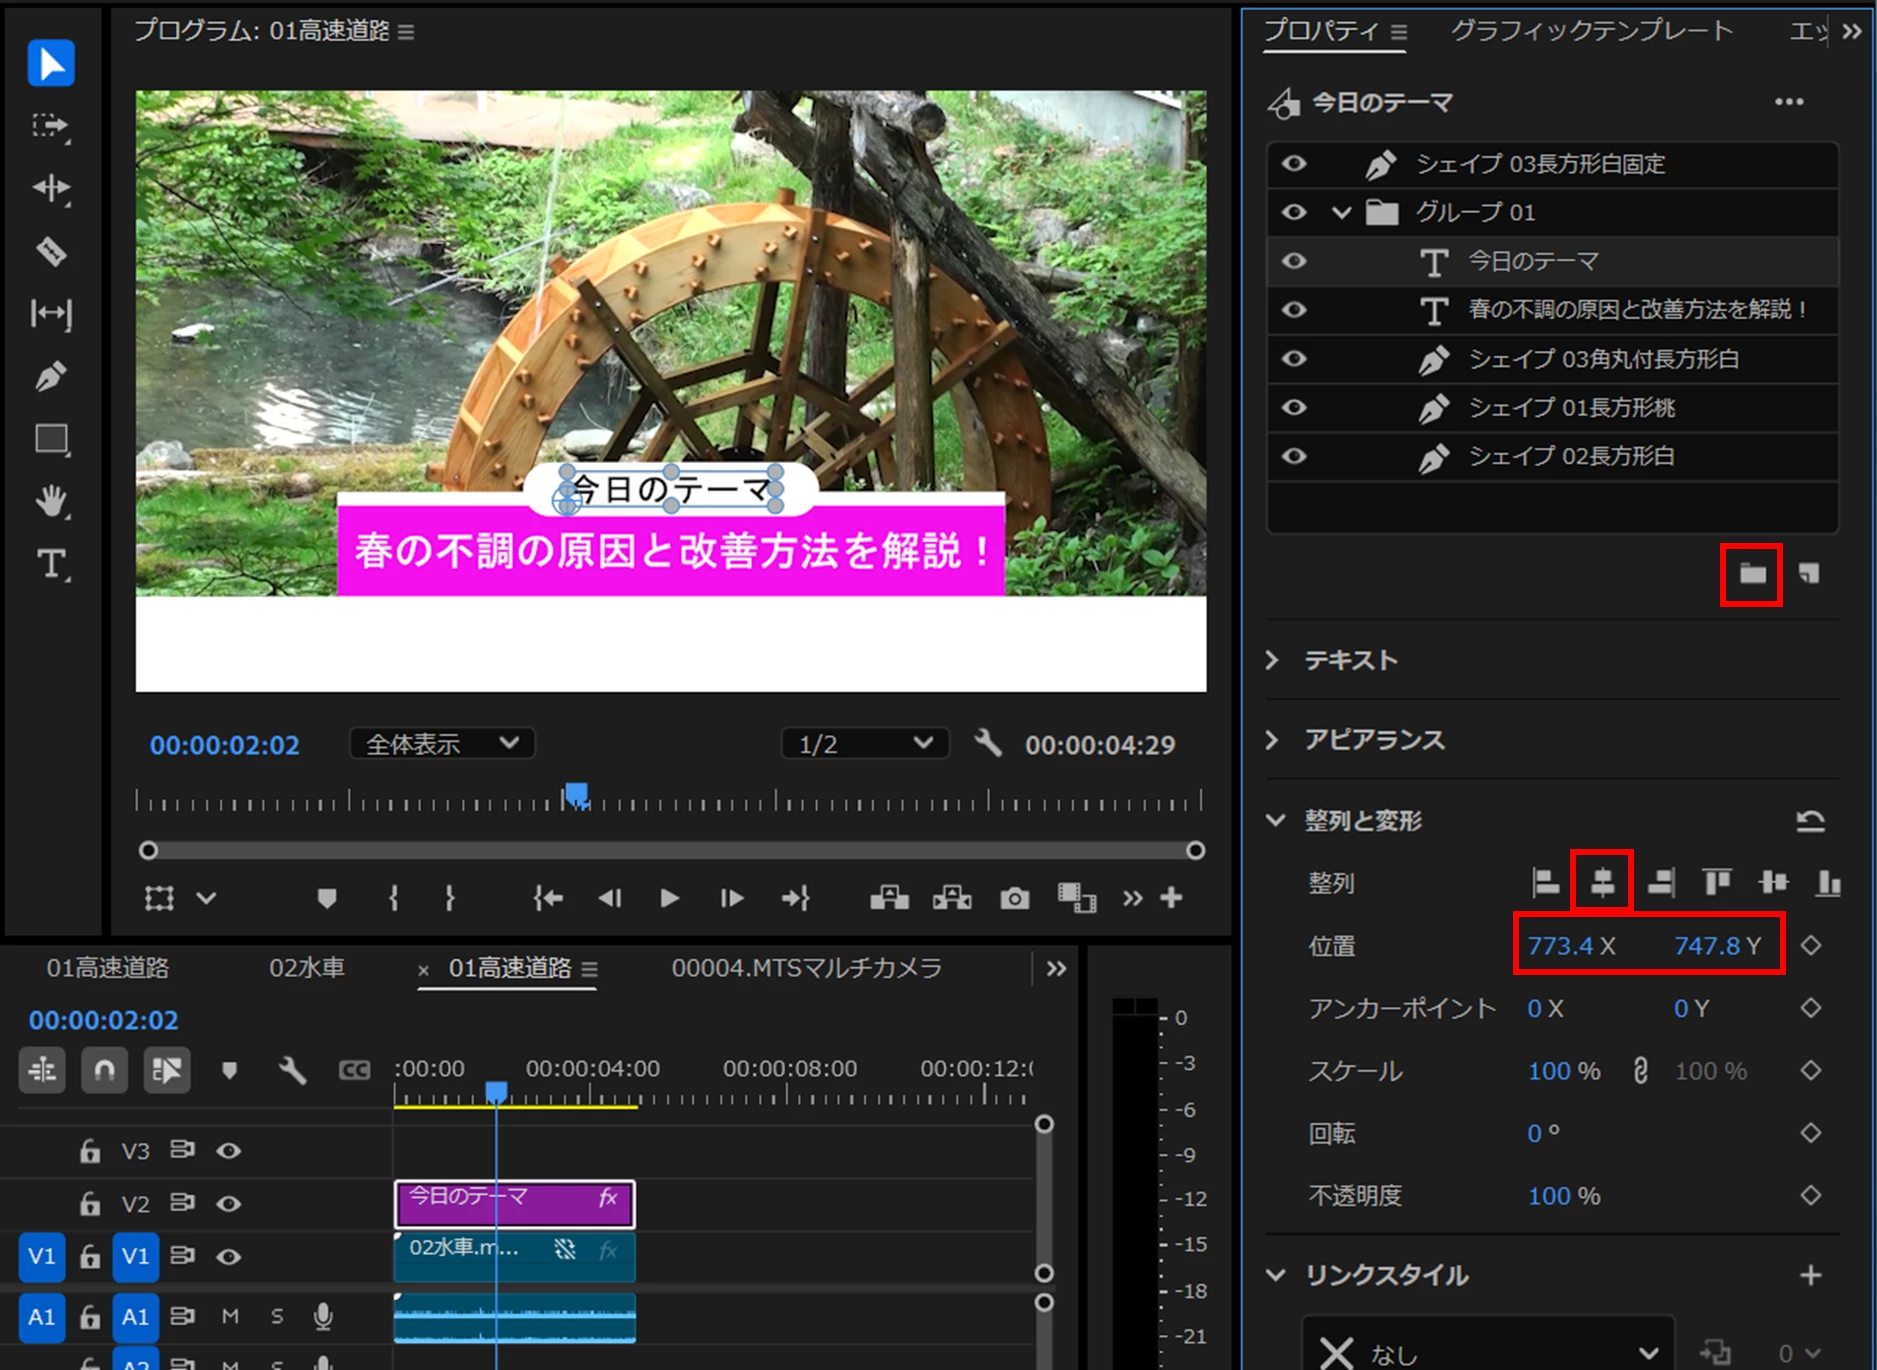Align left edge icon

pyautogui.click(x=1545, y=882)
